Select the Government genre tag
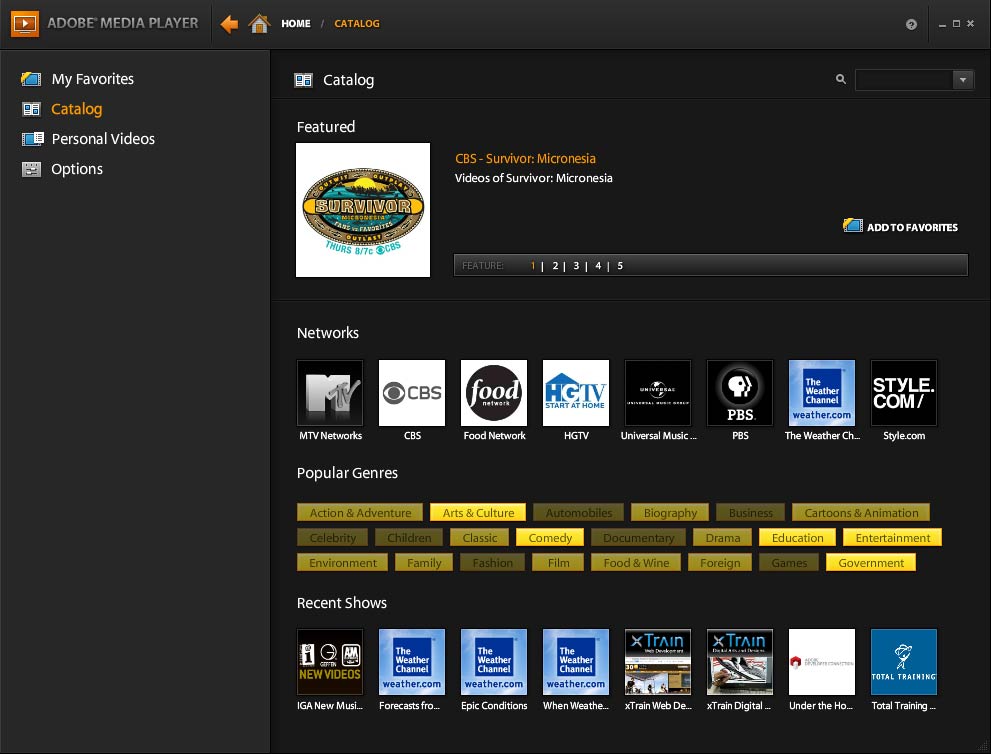Image resolution: width=991 pixels, height=754 pixels. 871,562
